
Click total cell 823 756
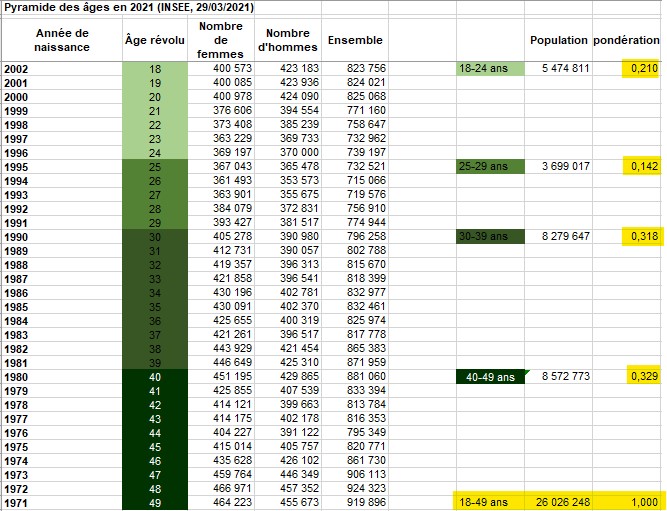pos(355,69)
